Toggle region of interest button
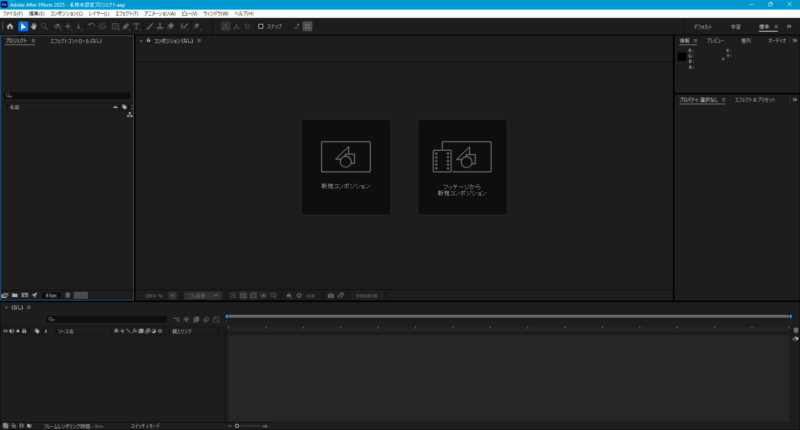This screenshot has width=800, height=430. click(x=263, y=296)
